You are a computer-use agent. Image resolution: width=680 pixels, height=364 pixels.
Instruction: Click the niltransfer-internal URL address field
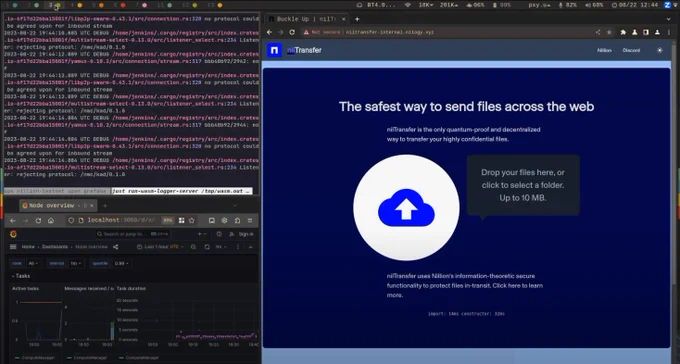(x=390, y=32)
